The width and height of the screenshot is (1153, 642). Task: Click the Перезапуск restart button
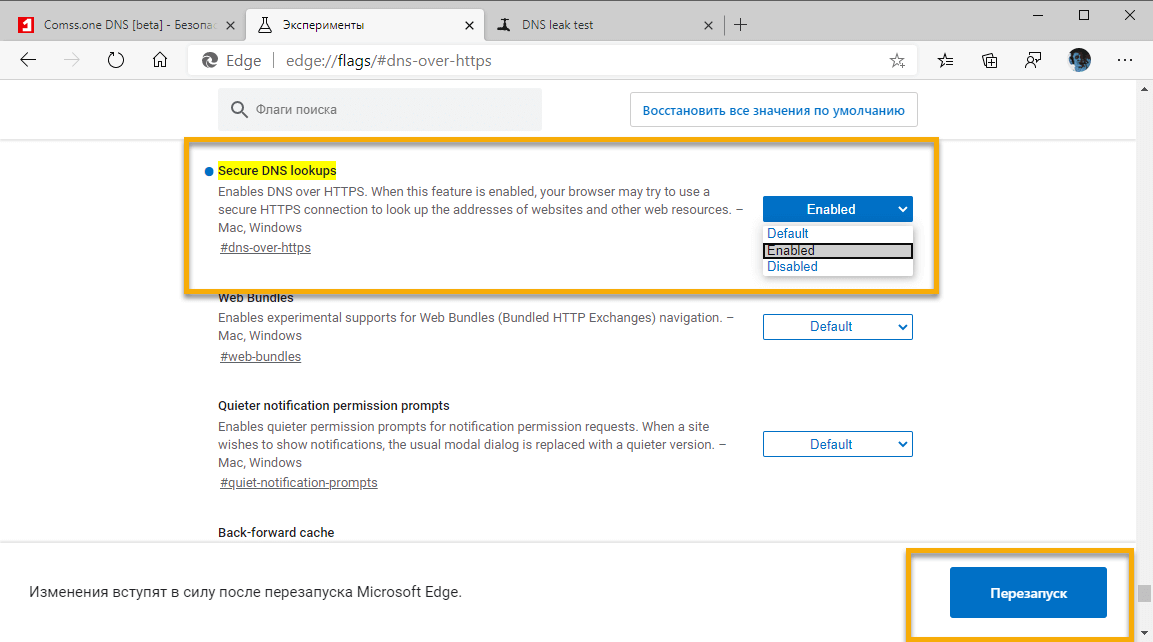1028,592
